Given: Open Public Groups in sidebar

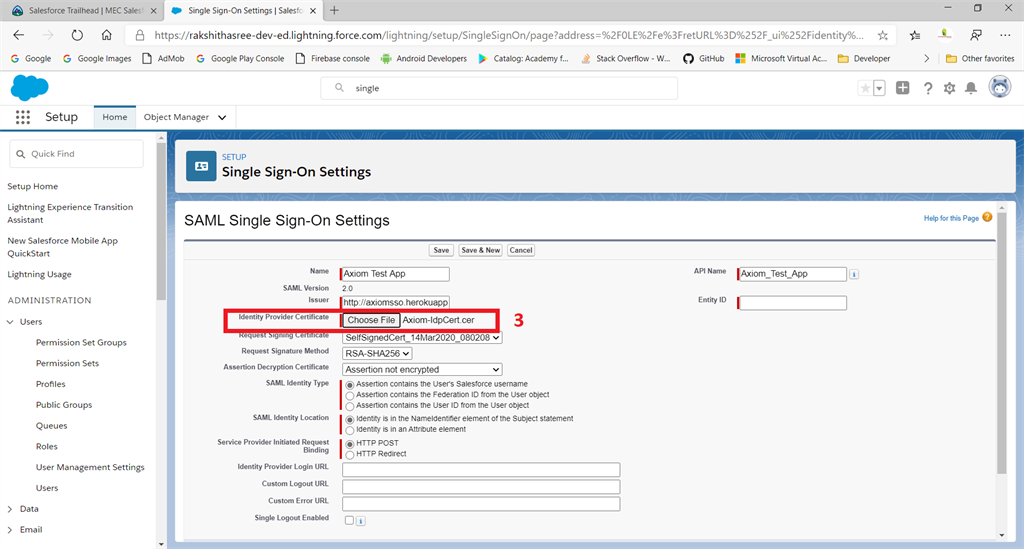Looking at the screenshot, I should [64, 405].
